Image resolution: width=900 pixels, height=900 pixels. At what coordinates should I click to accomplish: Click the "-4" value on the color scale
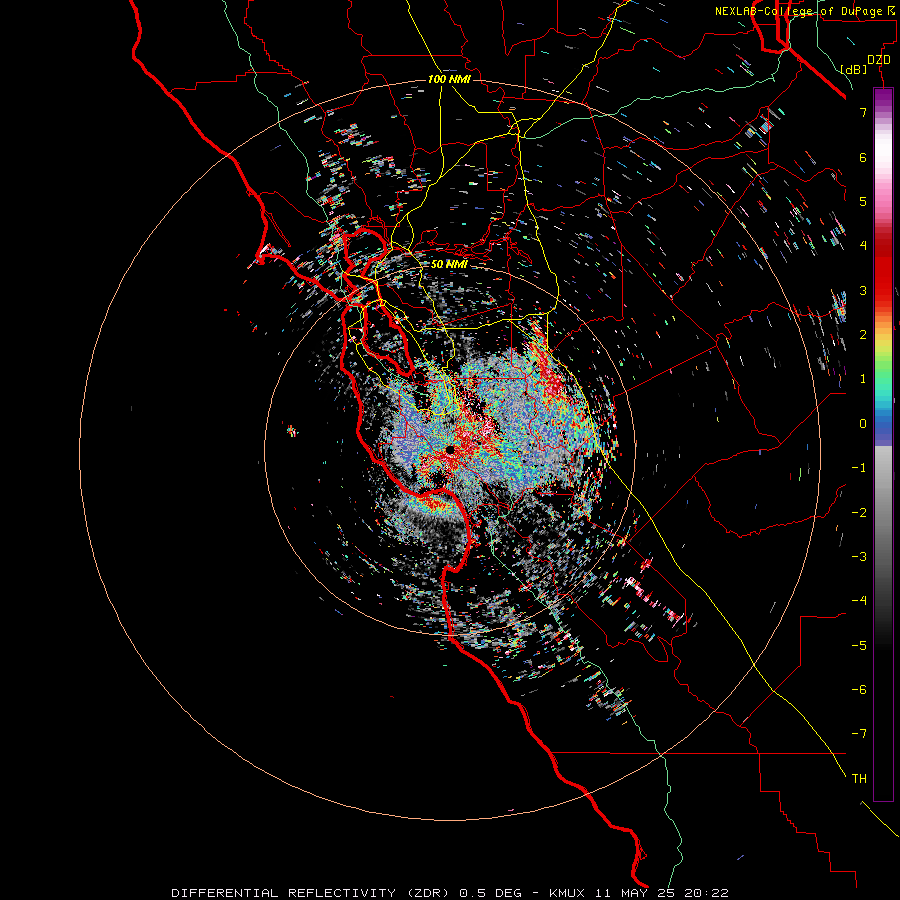[x=859, y=601]
